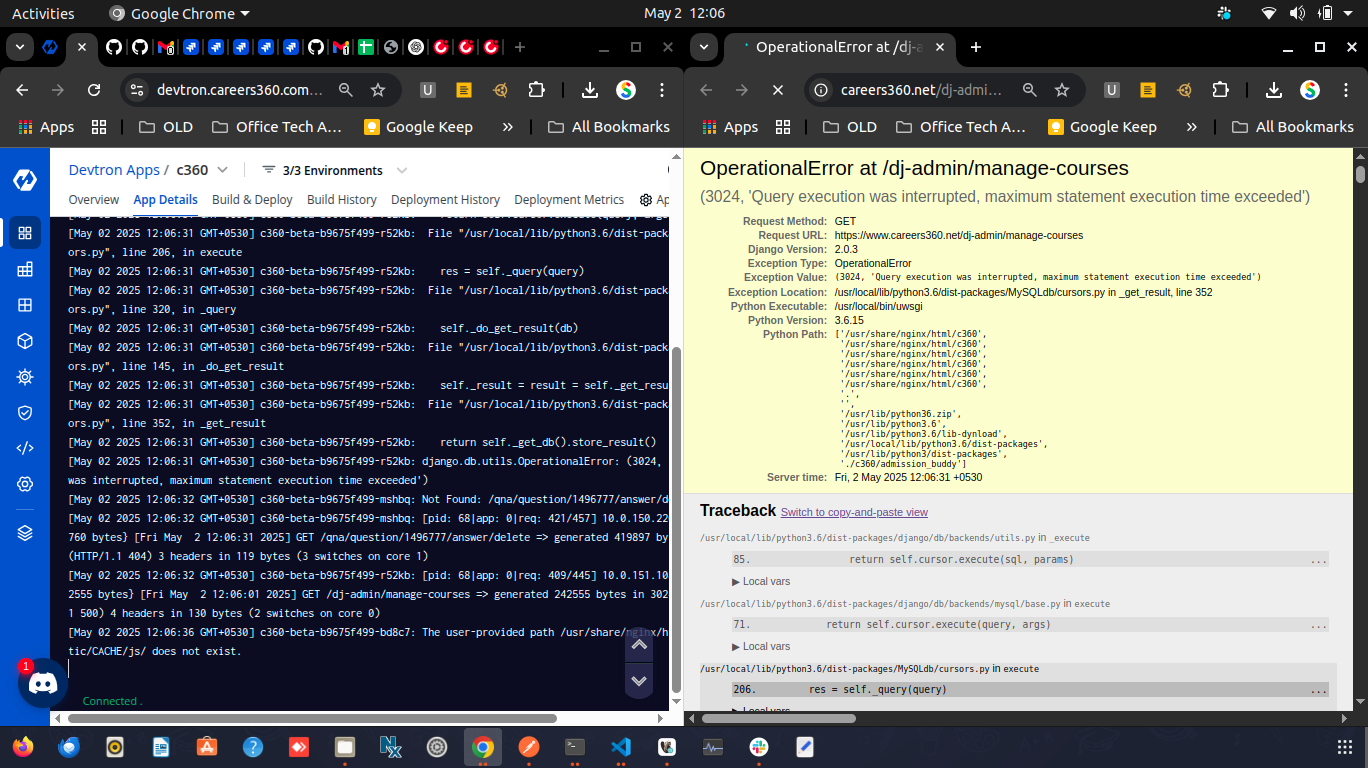
Task: Bookmark the Devtron page with the star icon
Action: [x=378, y=90]
